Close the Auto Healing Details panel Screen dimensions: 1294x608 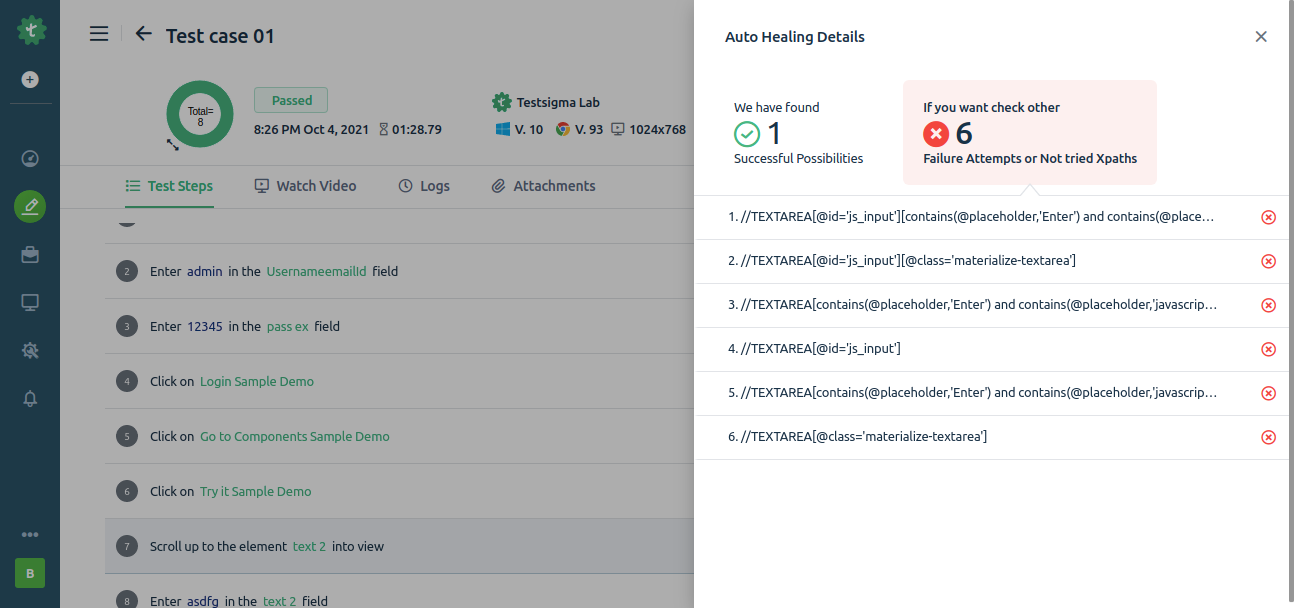(x=1261, y=37)
